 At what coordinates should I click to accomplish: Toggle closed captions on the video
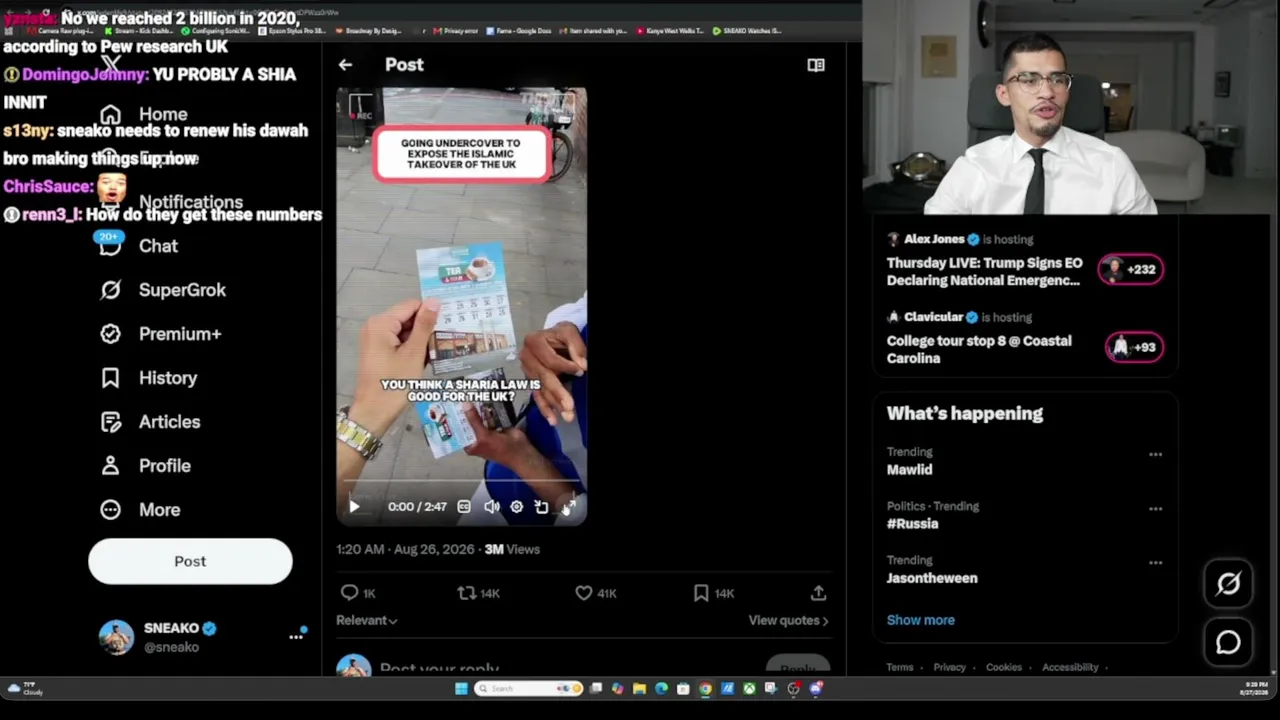coord(464,507)
